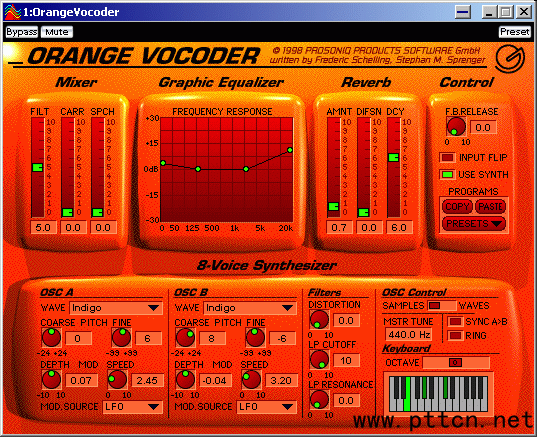Open the OSC A MOD.SOURCE LFO dropdown
Screen dimensions: 537x437
(132, 407)
